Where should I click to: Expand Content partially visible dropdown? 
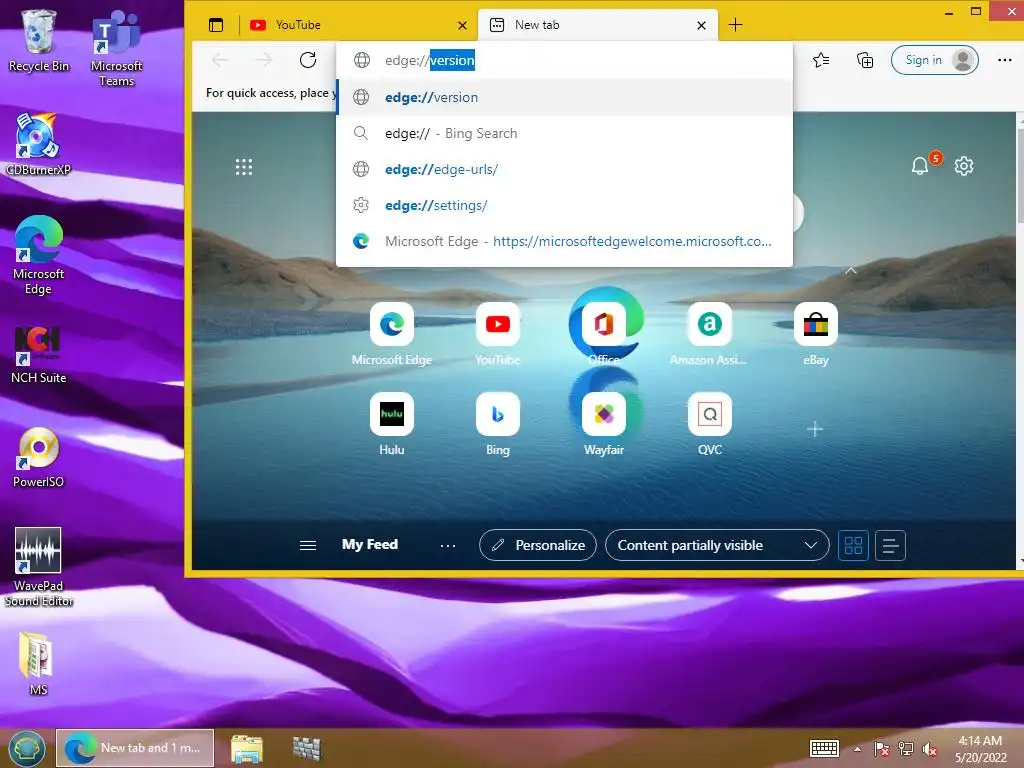click(717, 545)
